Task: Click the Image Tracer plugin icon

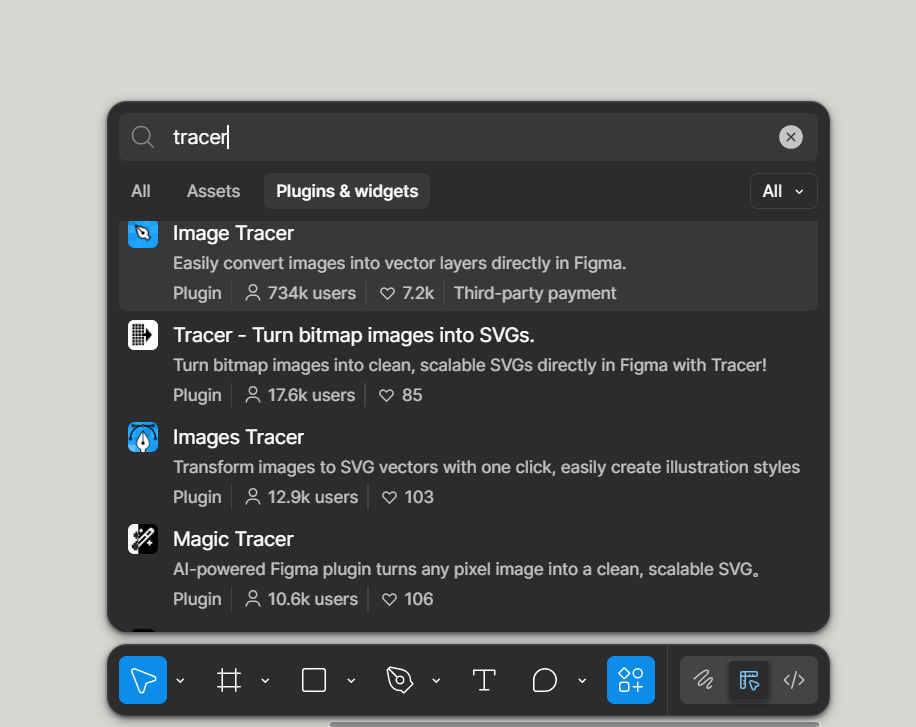Action: (143, 234)
